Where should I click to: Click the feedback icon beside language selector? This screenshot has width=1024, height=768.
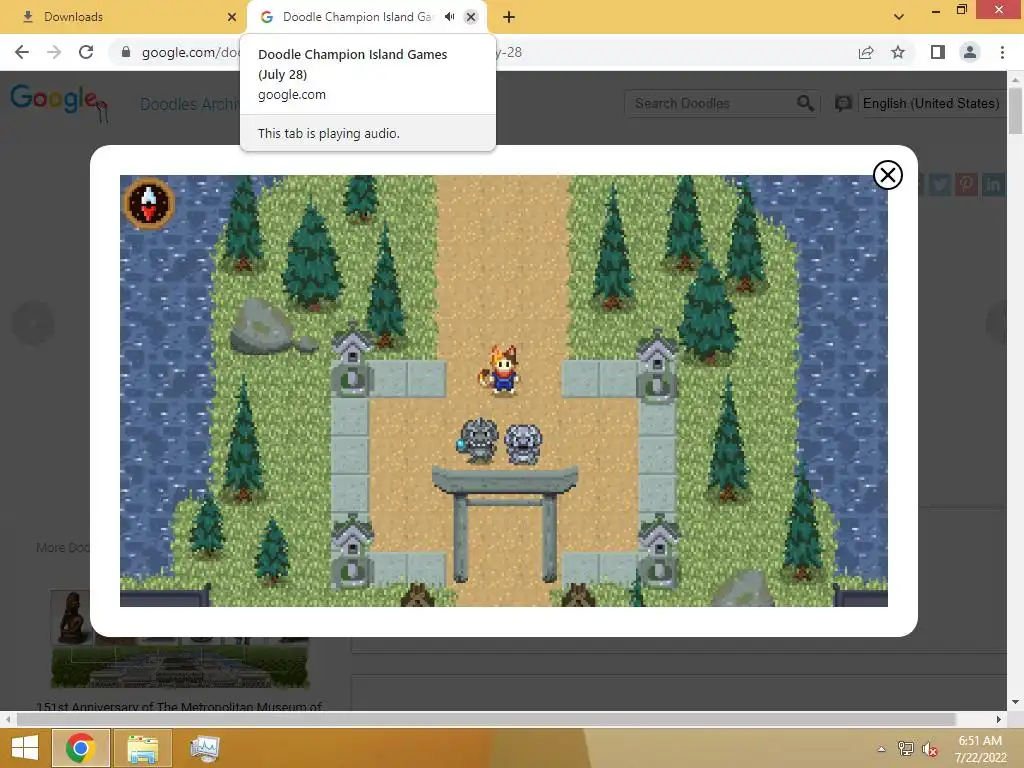(x=843, y=103)
